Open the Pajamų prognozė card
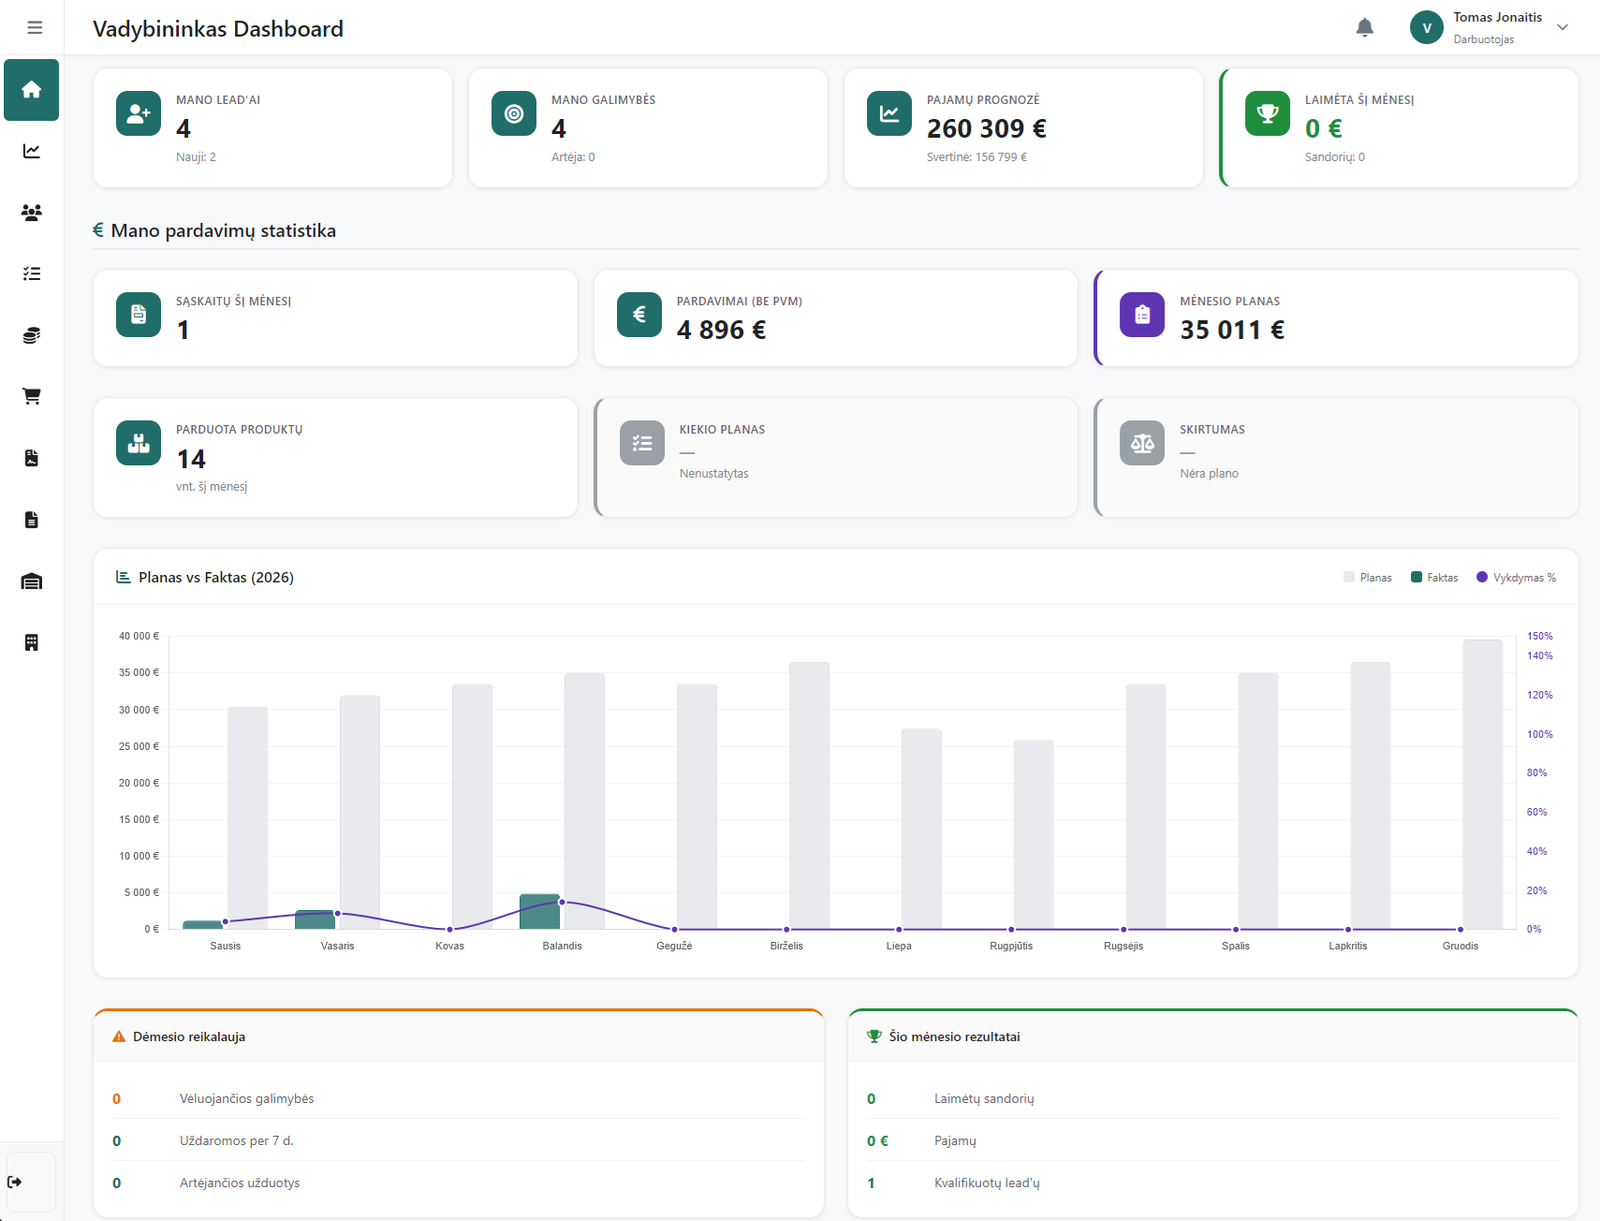1600x1221 pixels. tap(1023, 128)
